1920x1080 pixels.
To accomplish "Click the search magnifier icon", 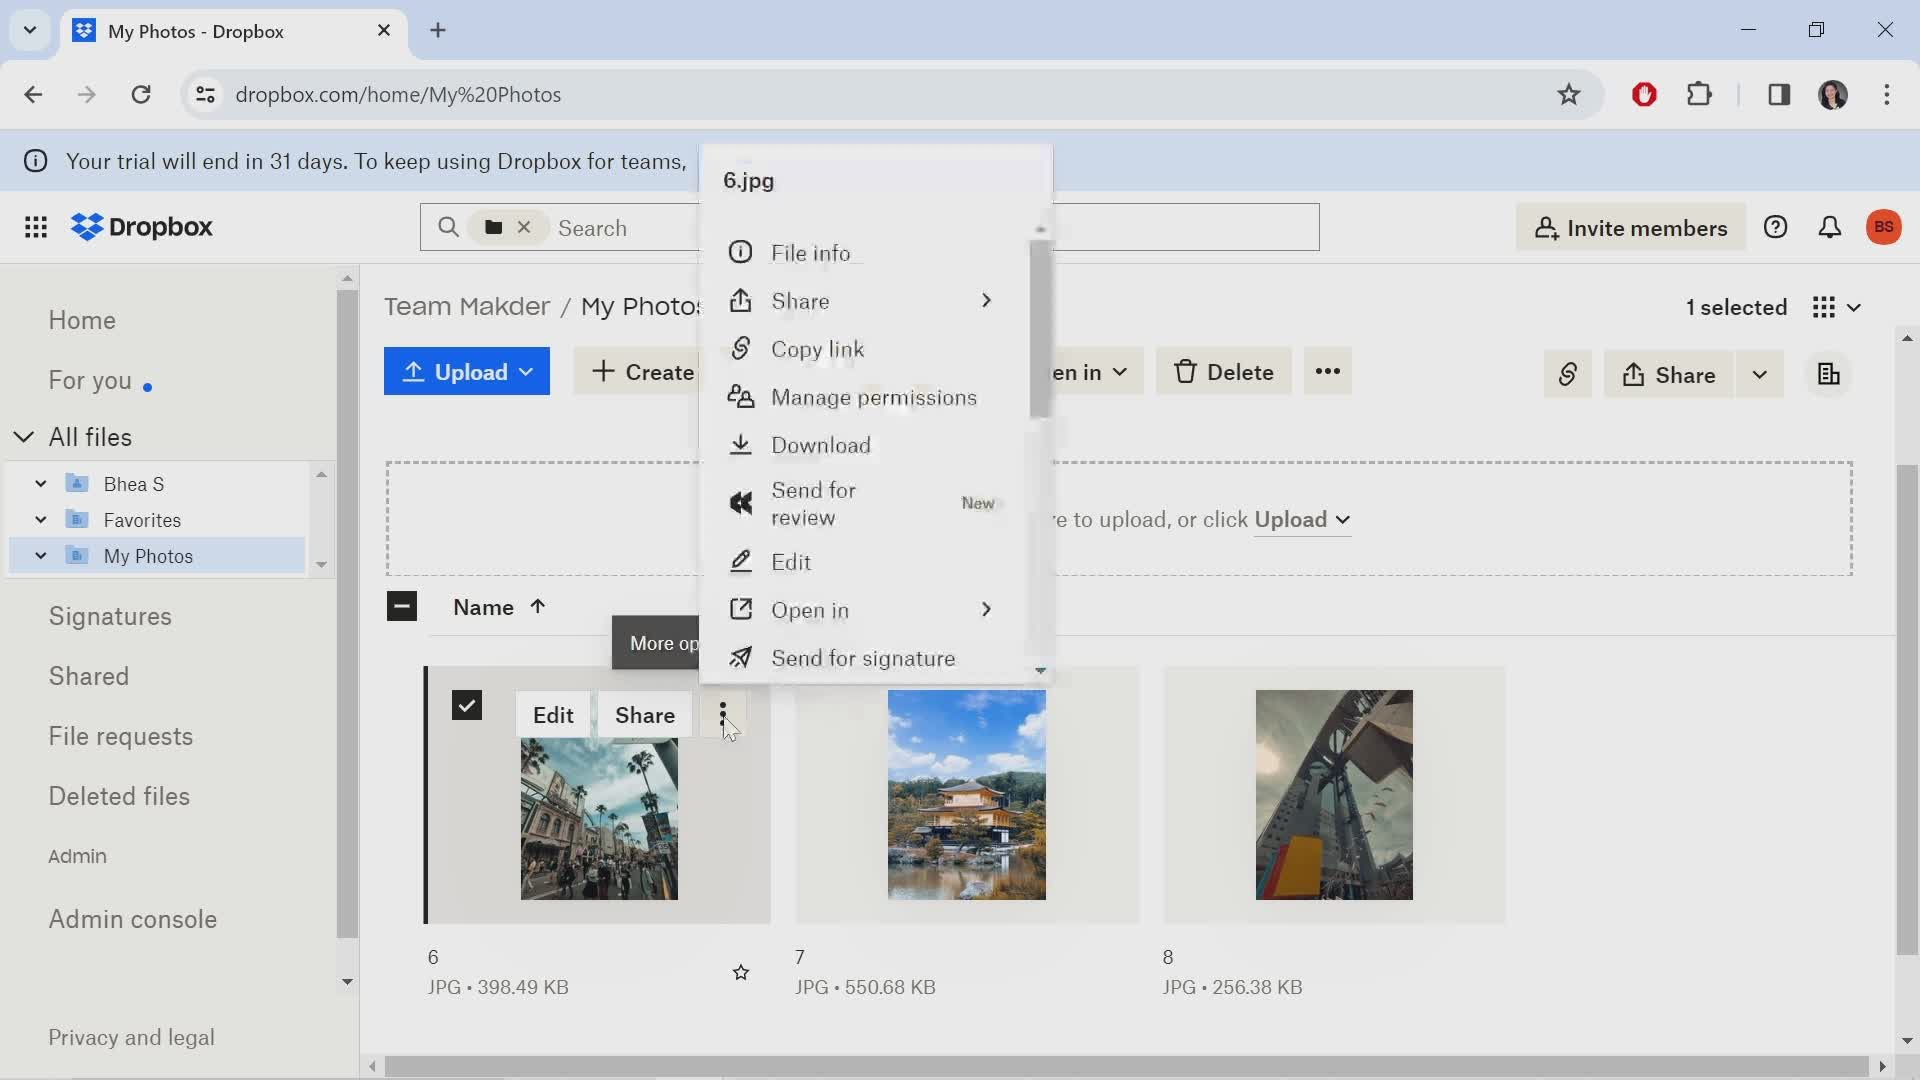I will click(x=448, y=228).
